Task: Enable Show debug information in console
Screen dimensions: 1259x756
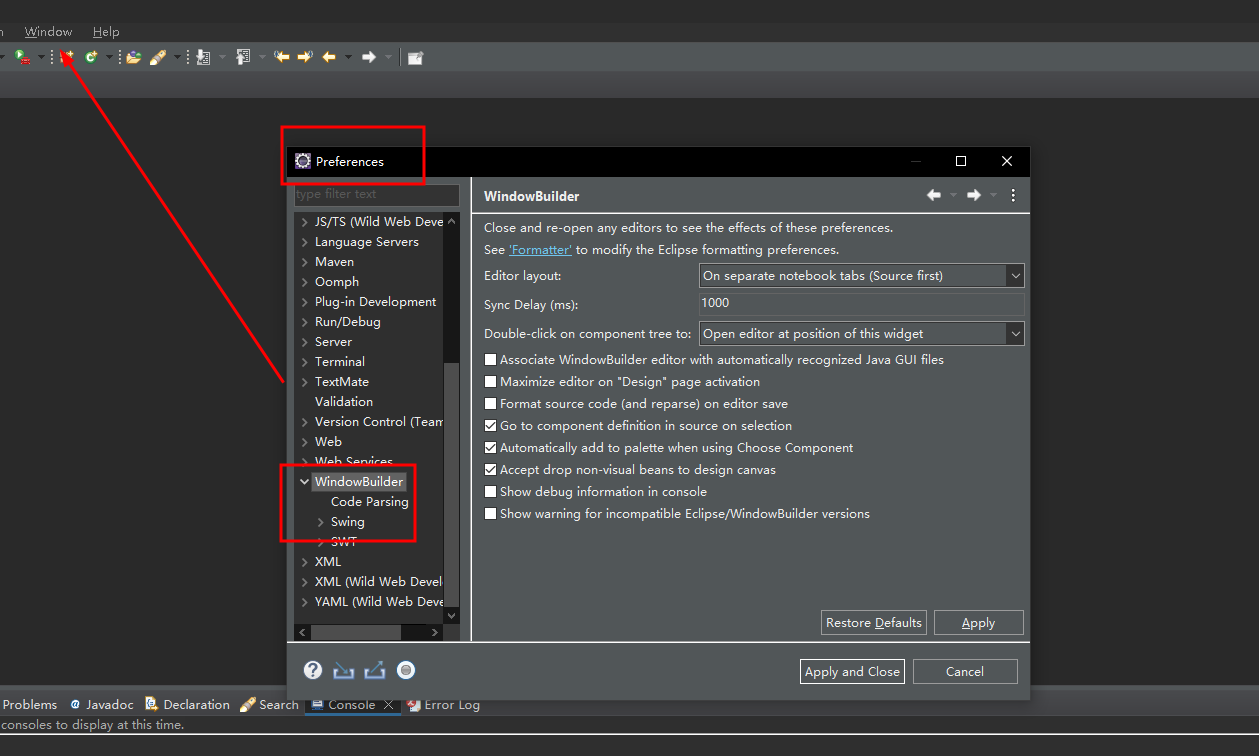Action: [490, 491]
